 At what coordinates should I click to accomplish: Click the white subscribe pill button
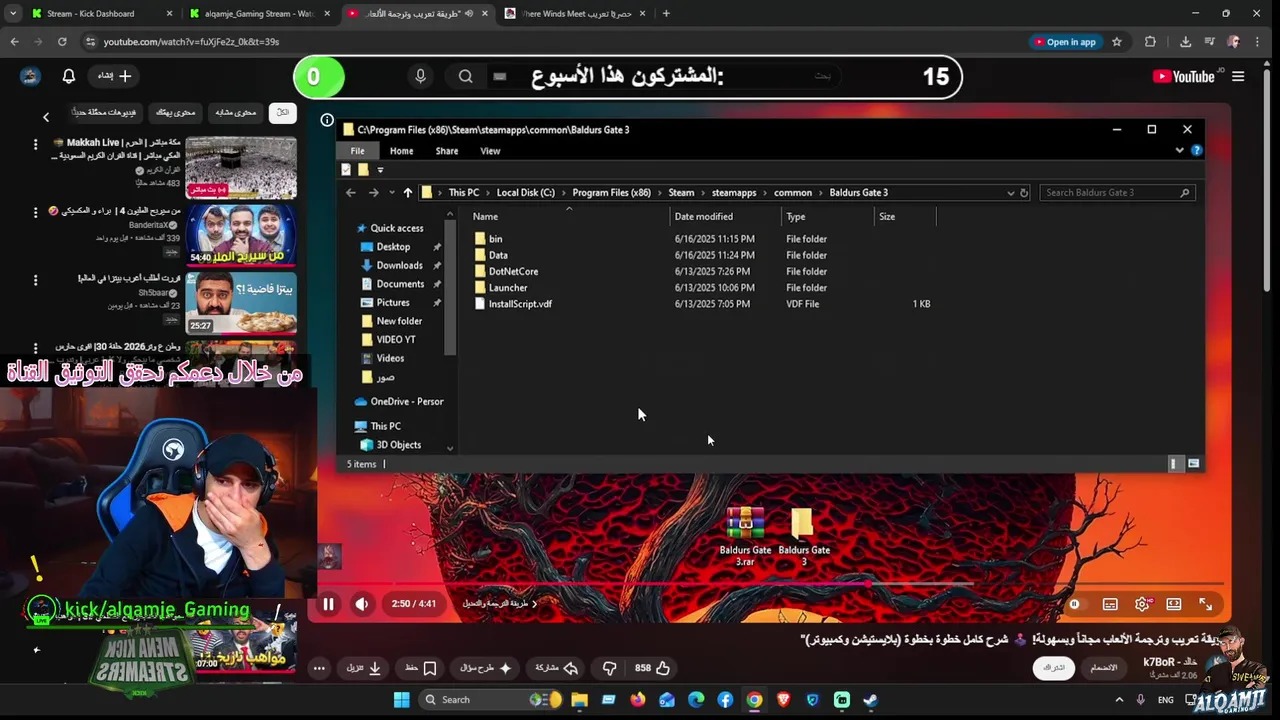pos(1055,667)
